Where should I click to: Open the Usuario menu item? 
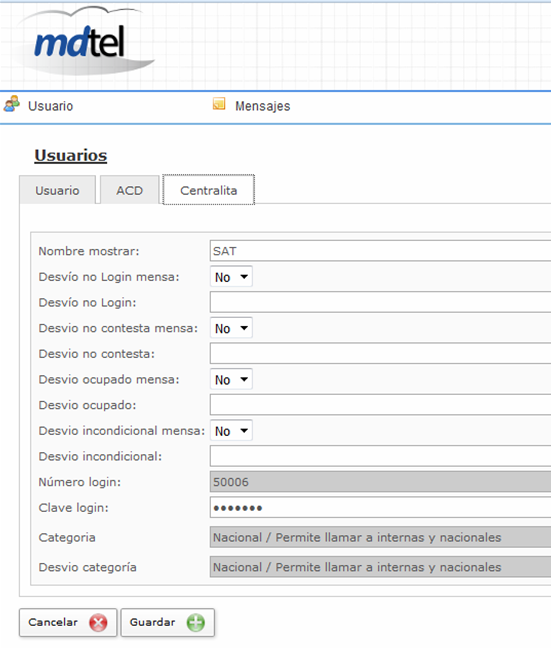(x=50, y=106)
